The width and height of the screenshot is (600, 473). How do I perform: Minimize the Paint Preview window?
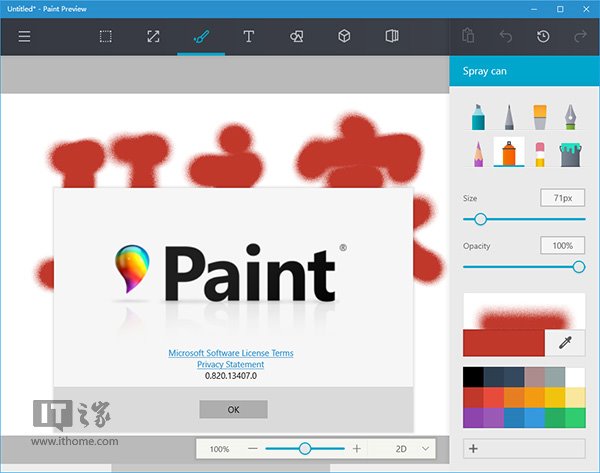pyautogui.click(x=534, y=9)
